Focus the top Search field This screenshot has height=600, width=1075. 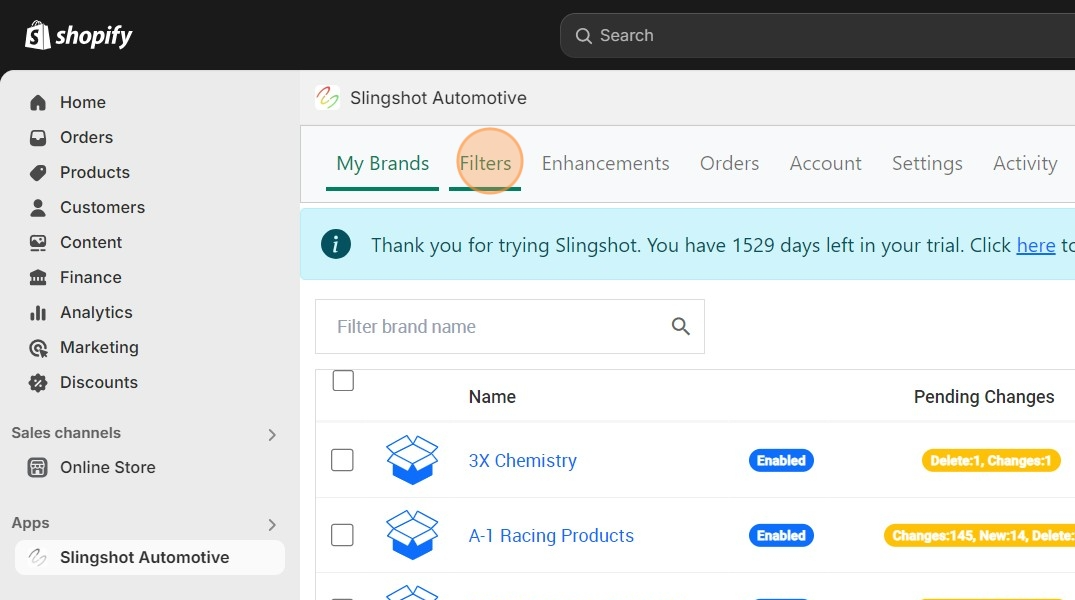(x=817, y=36)
